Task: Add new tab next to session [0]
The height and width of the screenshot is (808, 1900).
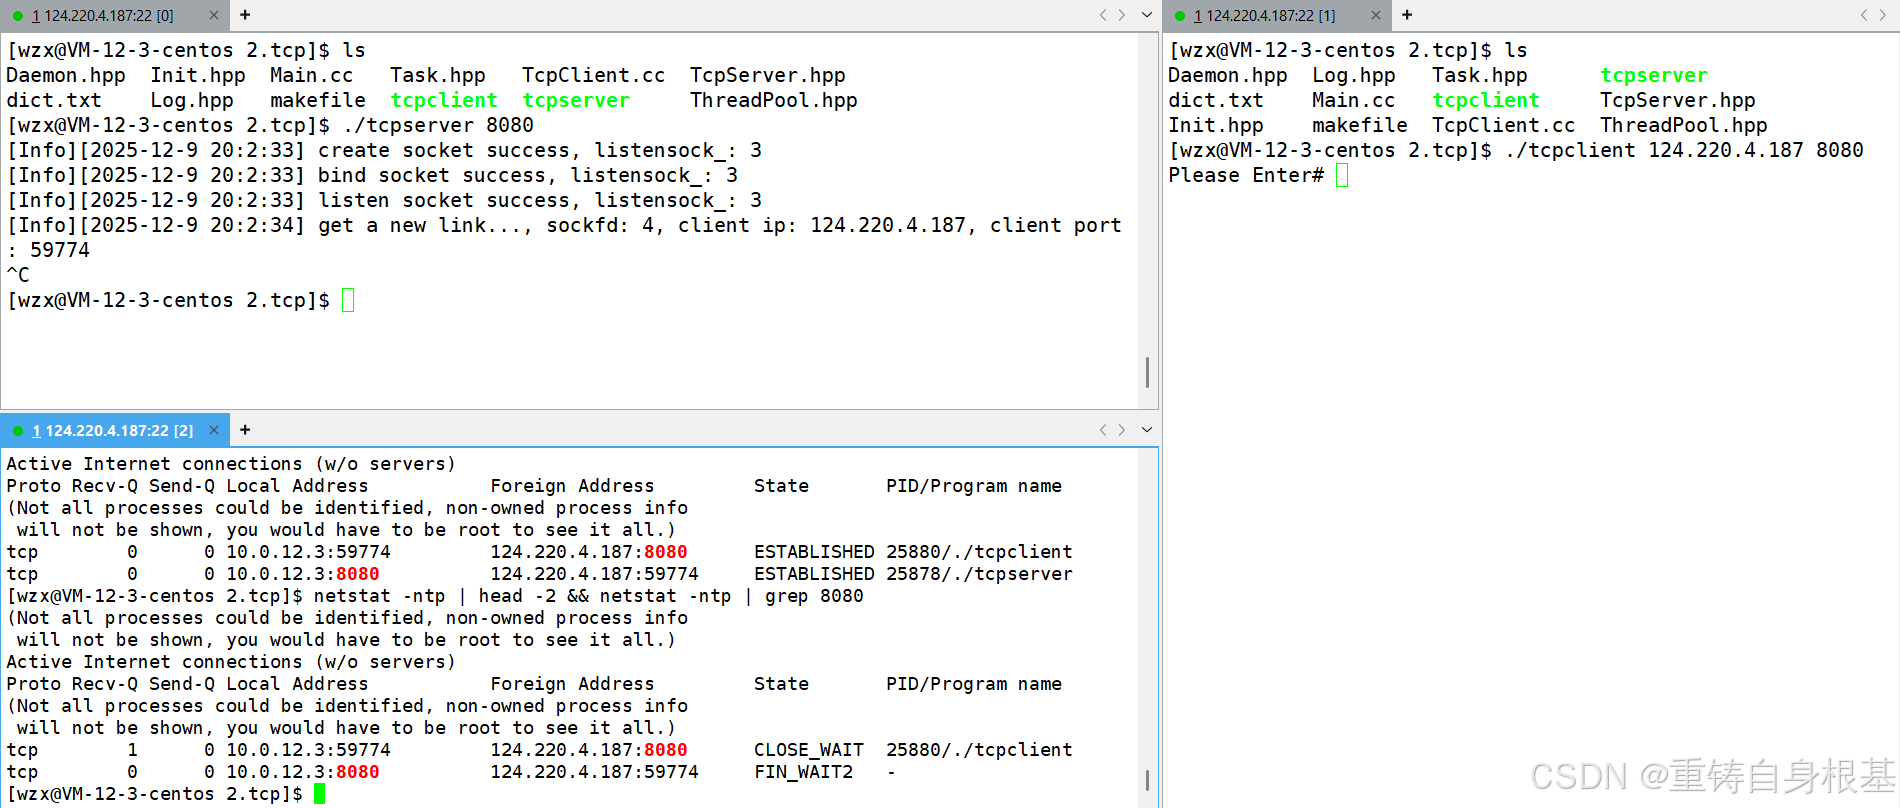Action: [245, 15]
